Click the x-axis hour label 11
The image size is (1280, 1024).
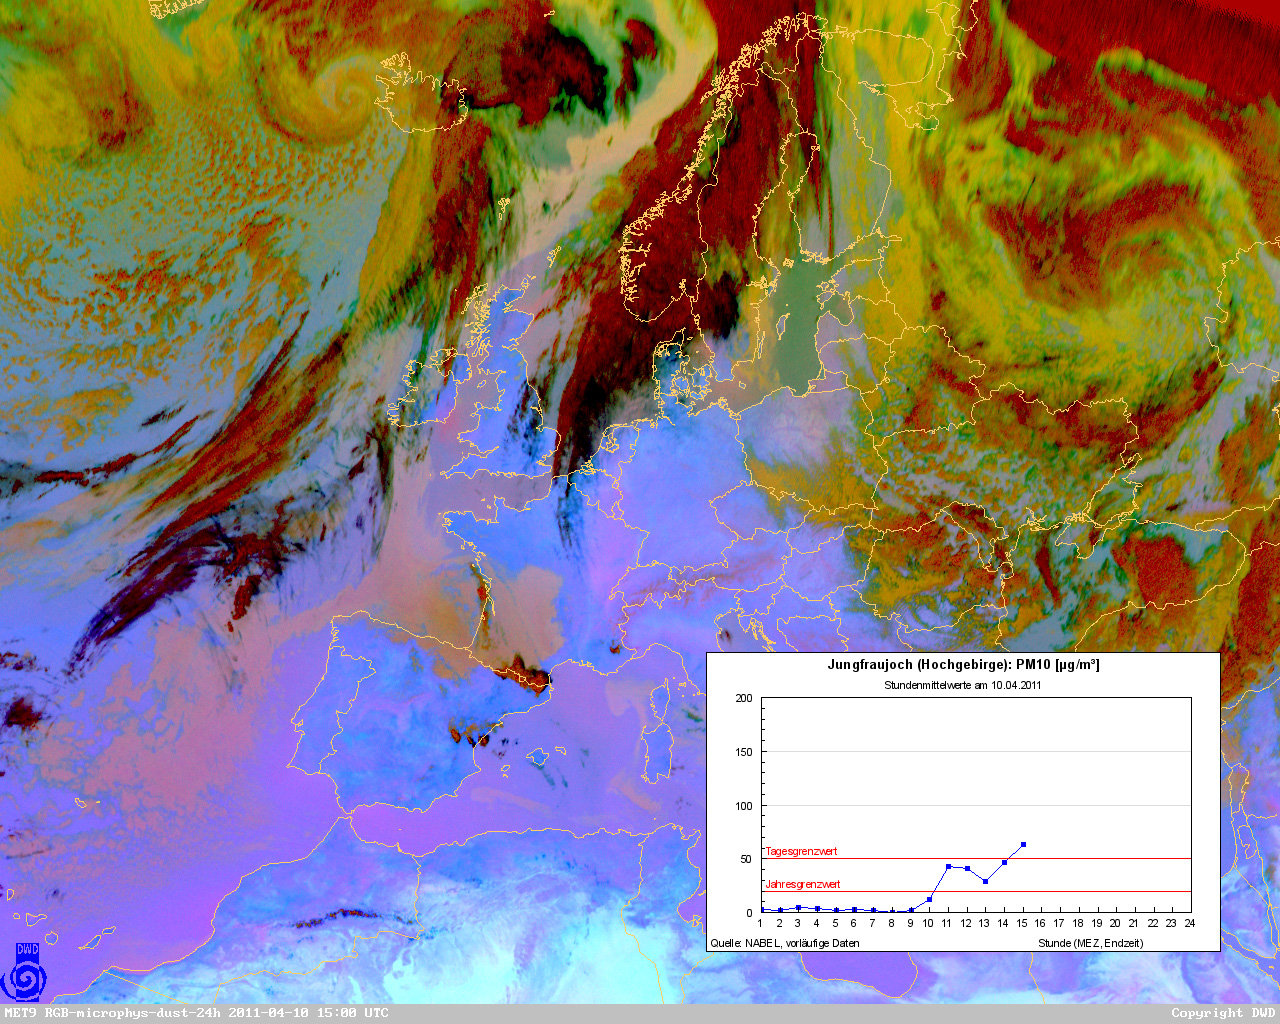[947, 923]
